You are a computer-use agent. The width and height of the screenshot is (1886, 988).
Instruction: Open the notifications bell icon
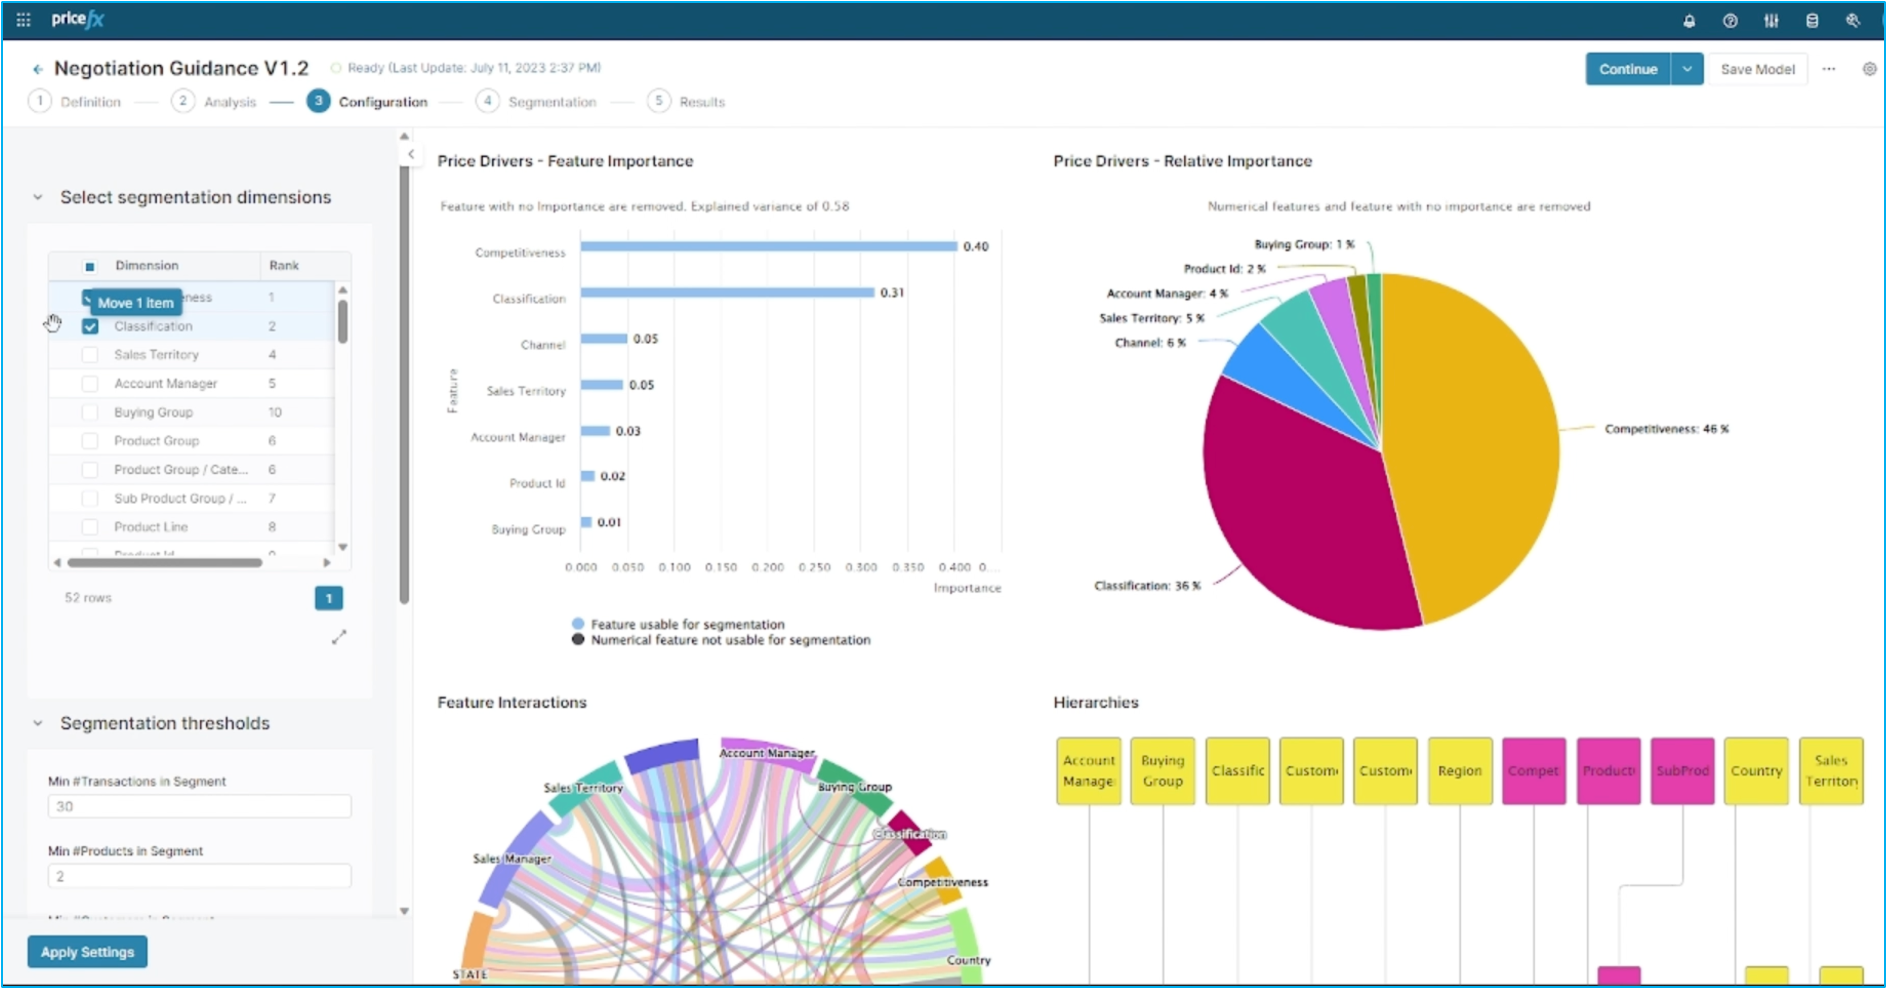pos(1689,21)
